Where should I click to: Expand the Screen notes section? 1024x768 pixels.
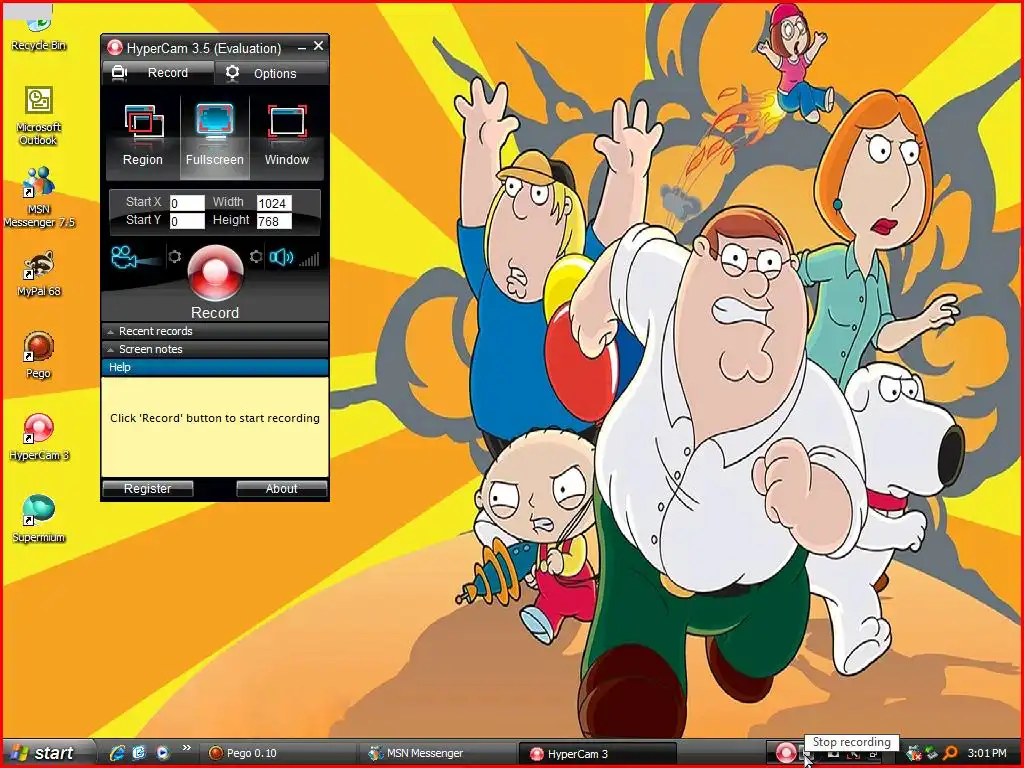(215, 349)
